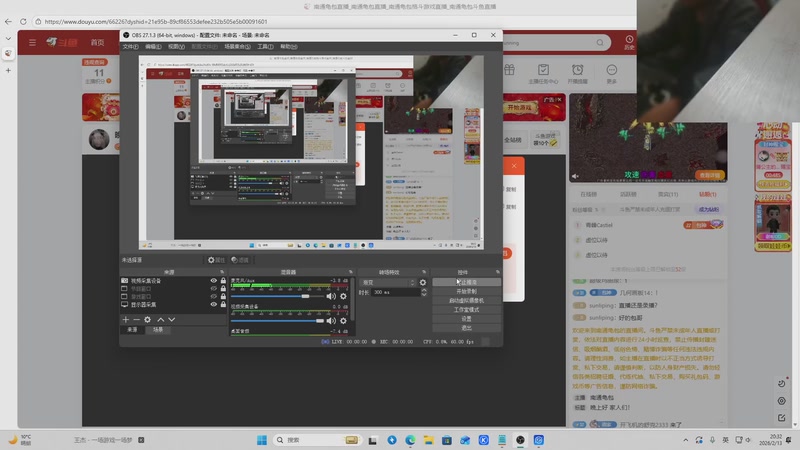Pop out the 混音器 dock panel icon

tap(351, 272)
